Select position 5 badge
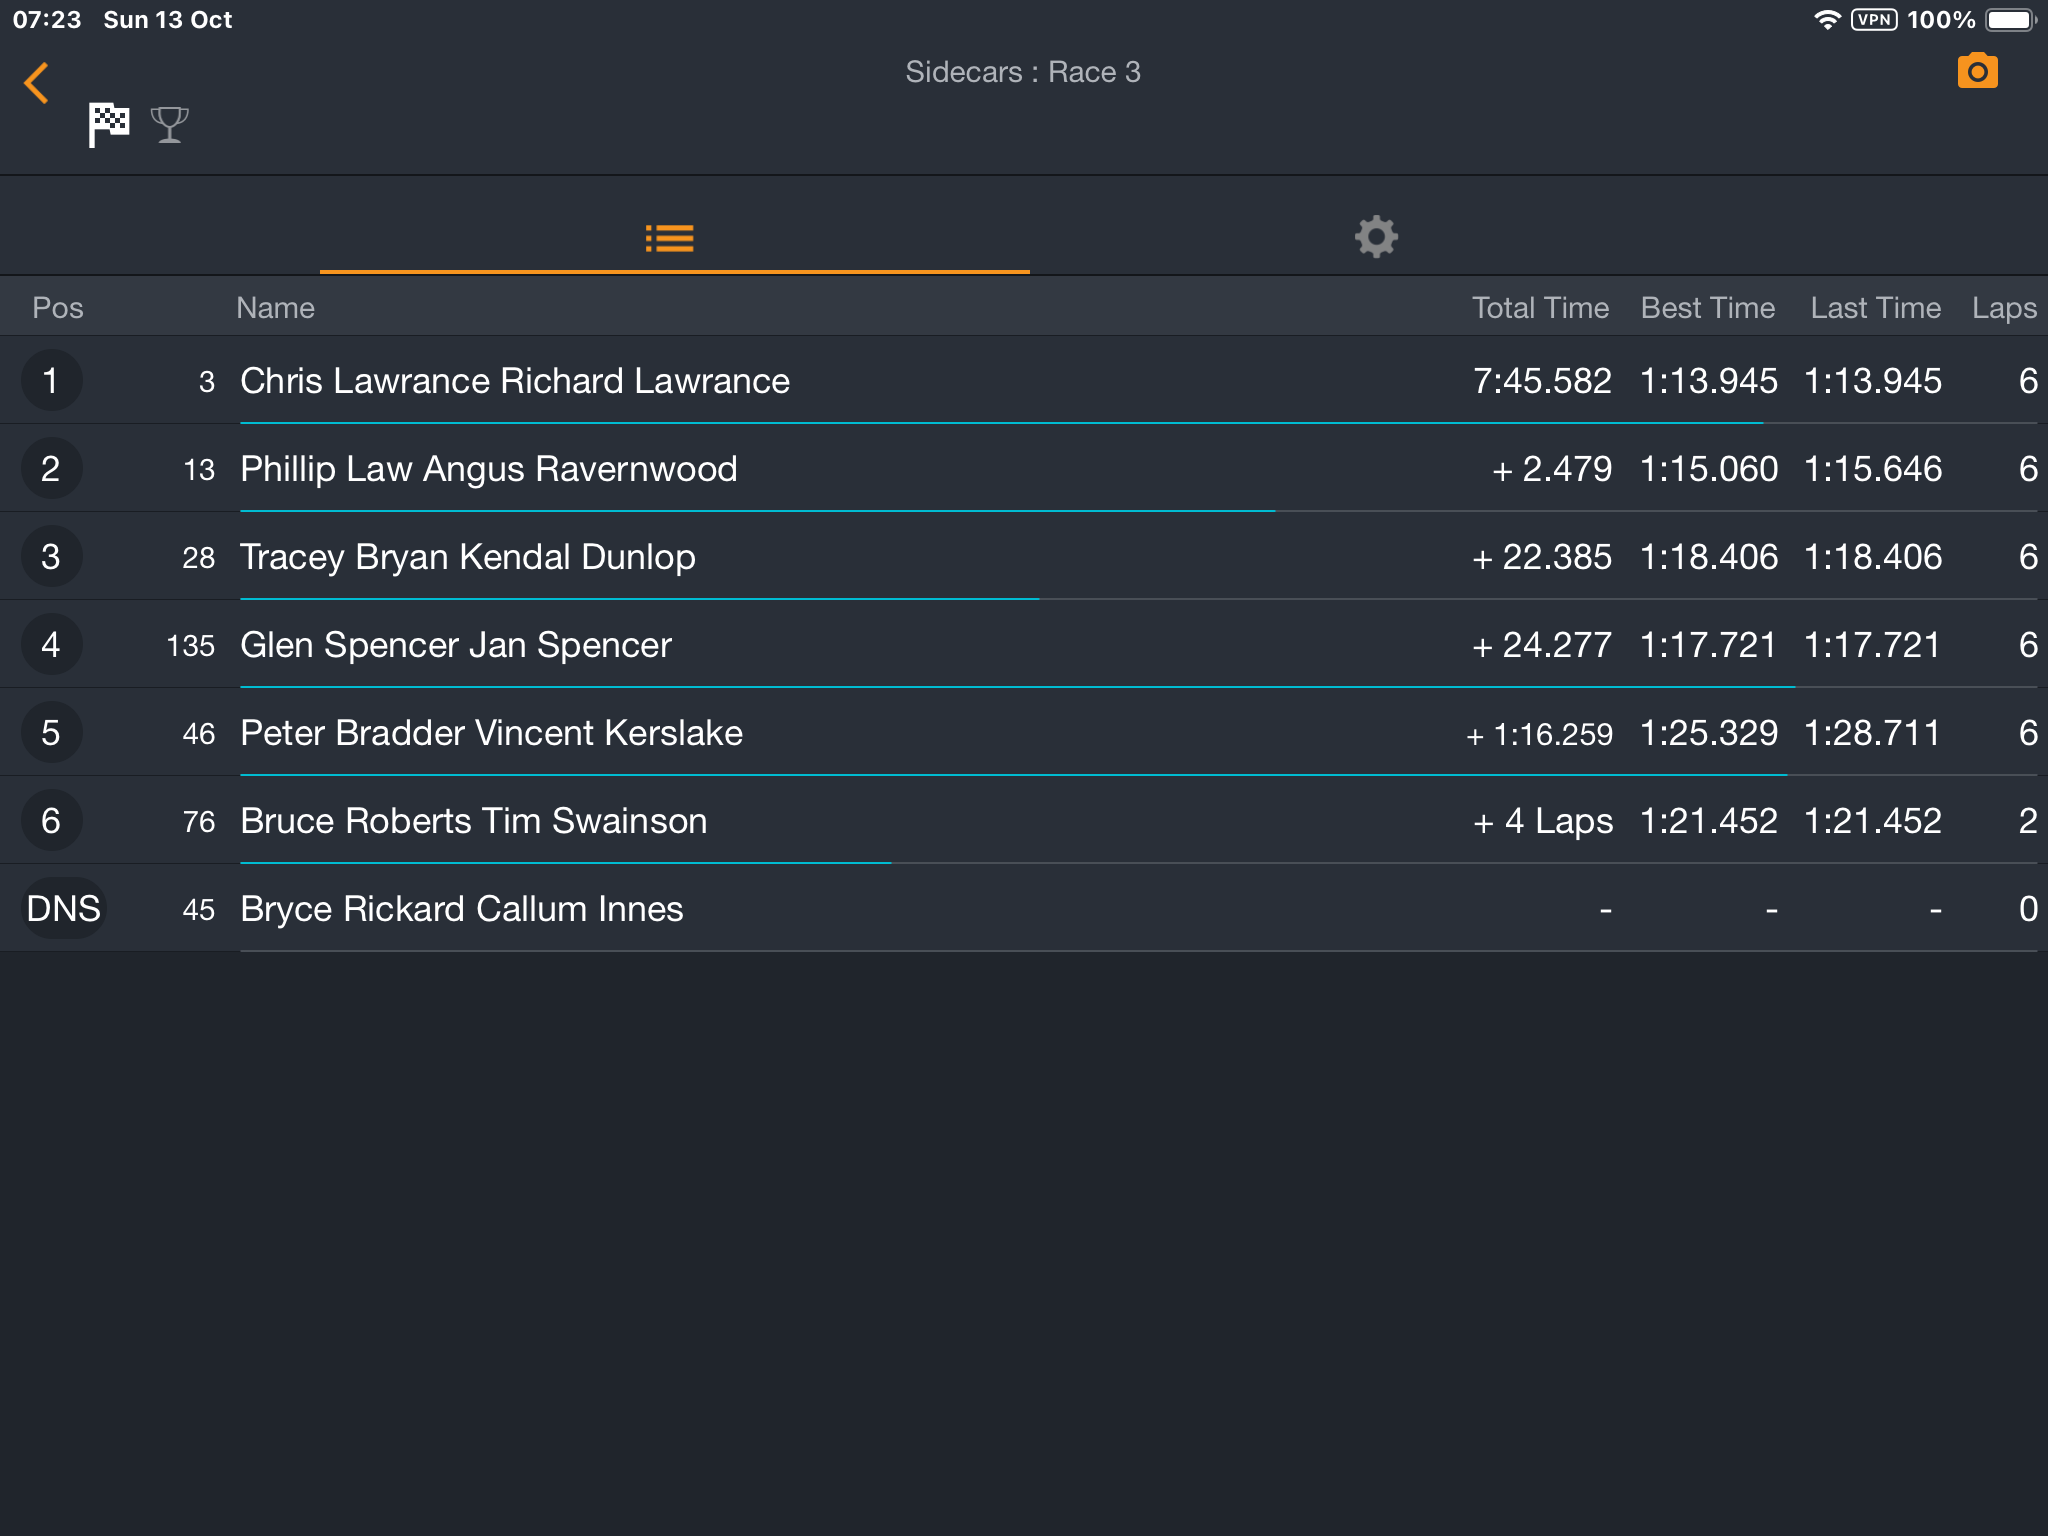This screenshot has width=2048, height=1536. (51, 733)
